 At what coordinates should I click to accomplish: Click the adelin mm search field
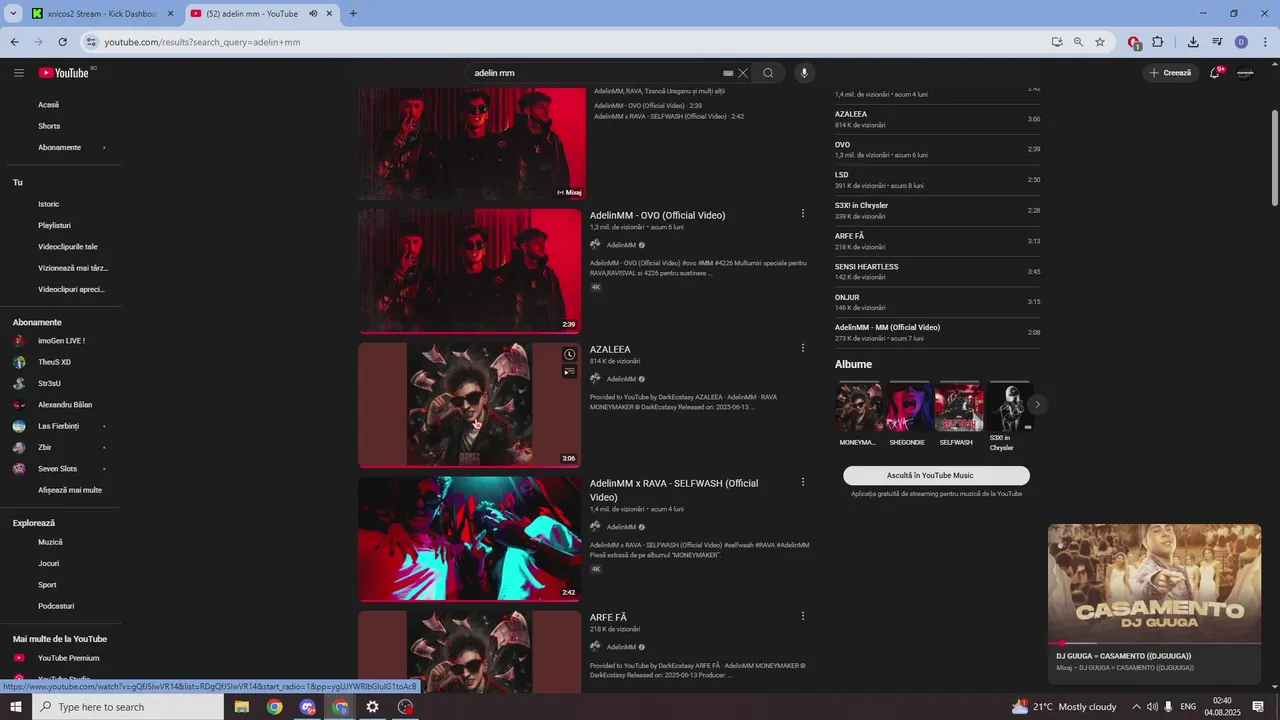(x=595, y=73)
